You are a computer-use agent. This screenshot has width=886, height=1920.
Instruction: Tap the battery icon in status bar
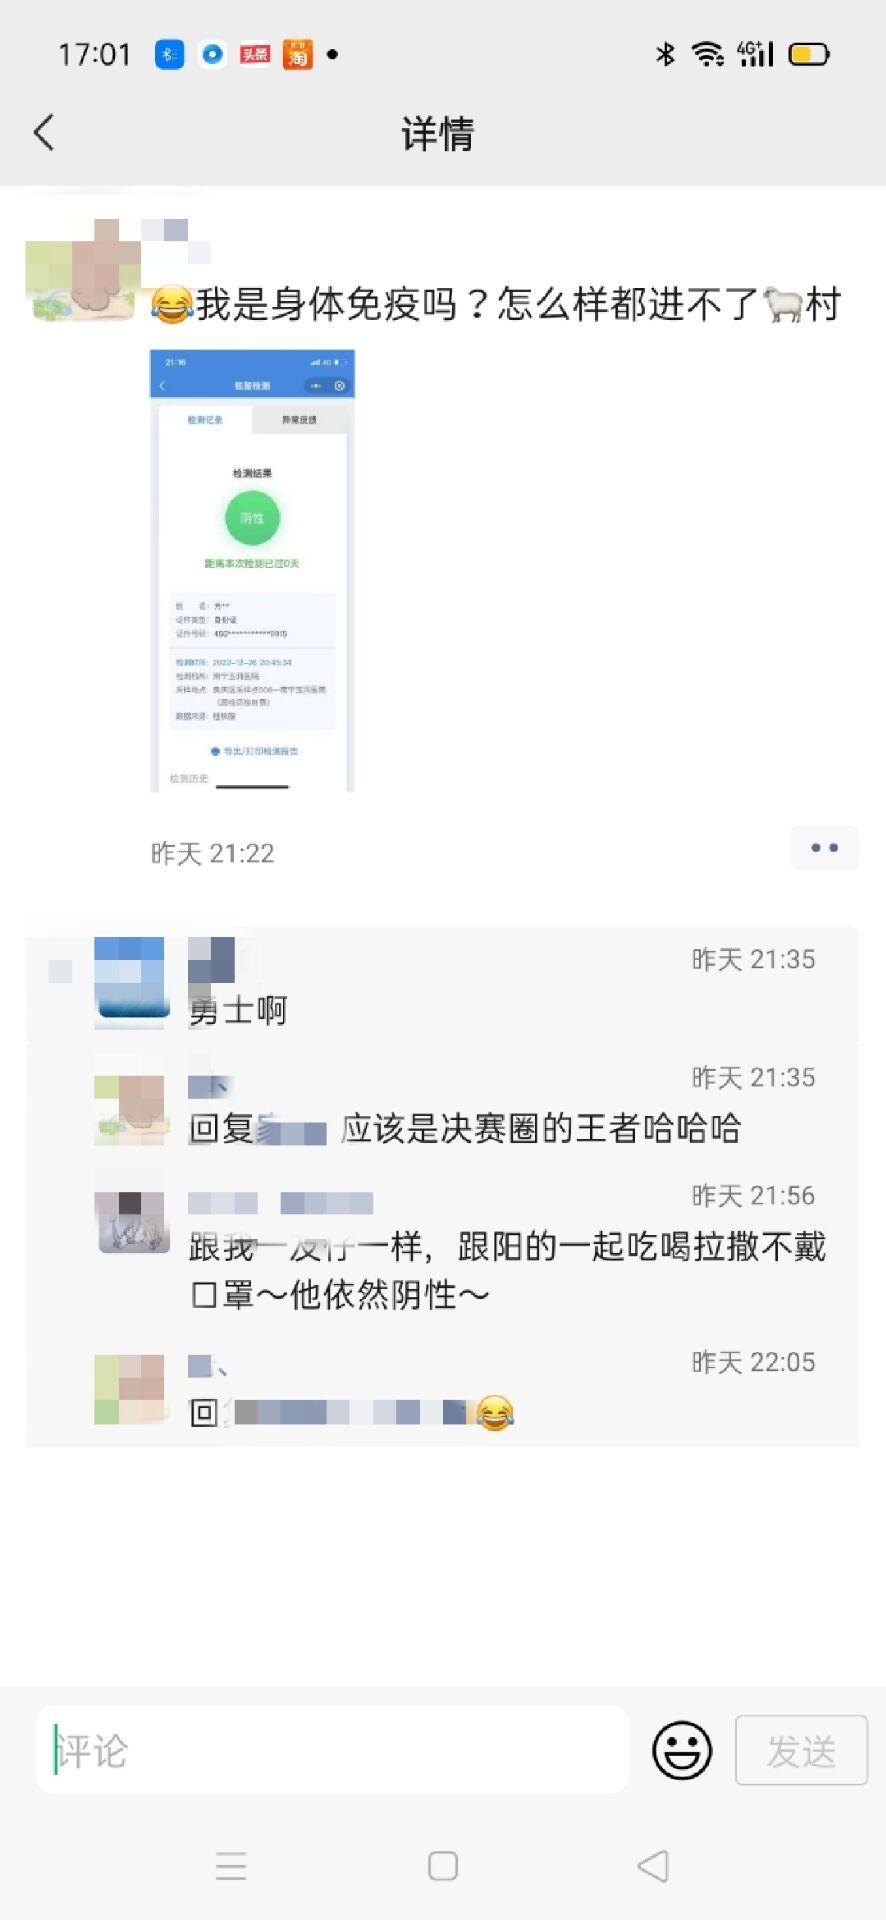point(809,54)
